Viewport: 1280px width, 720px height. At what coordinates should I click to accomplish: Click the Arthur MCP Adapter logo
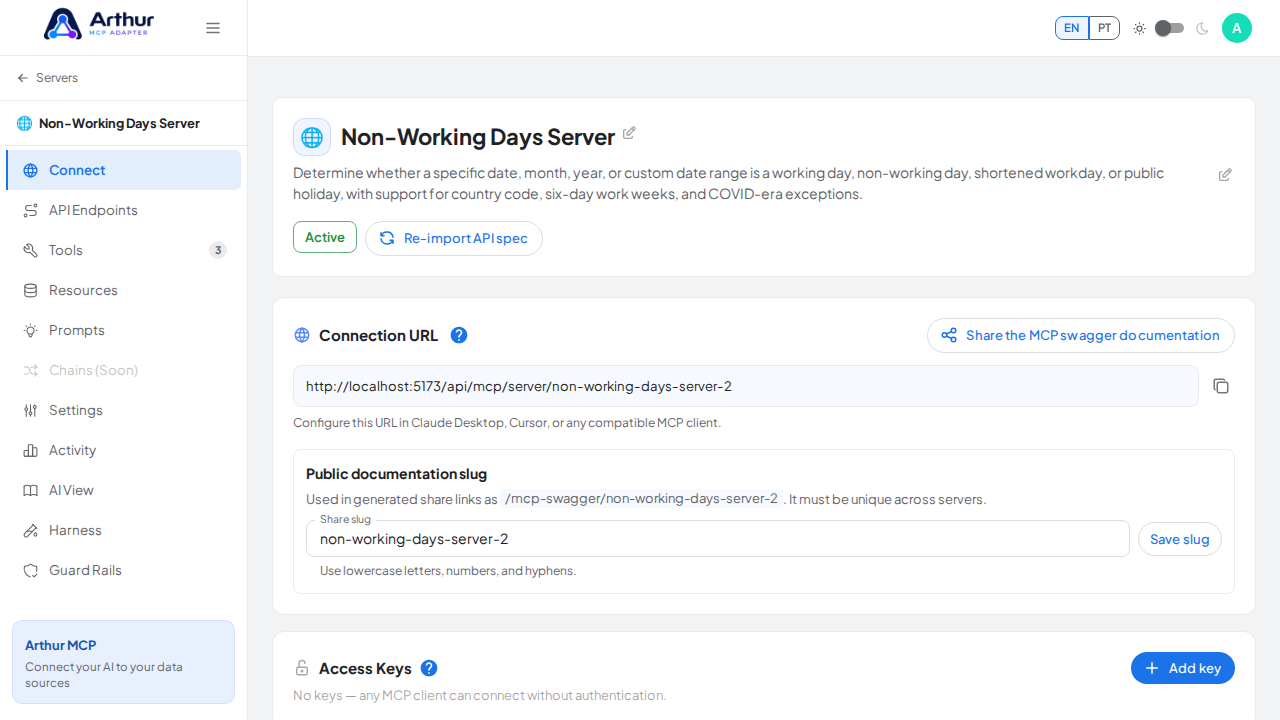click(x=97, y=24)
